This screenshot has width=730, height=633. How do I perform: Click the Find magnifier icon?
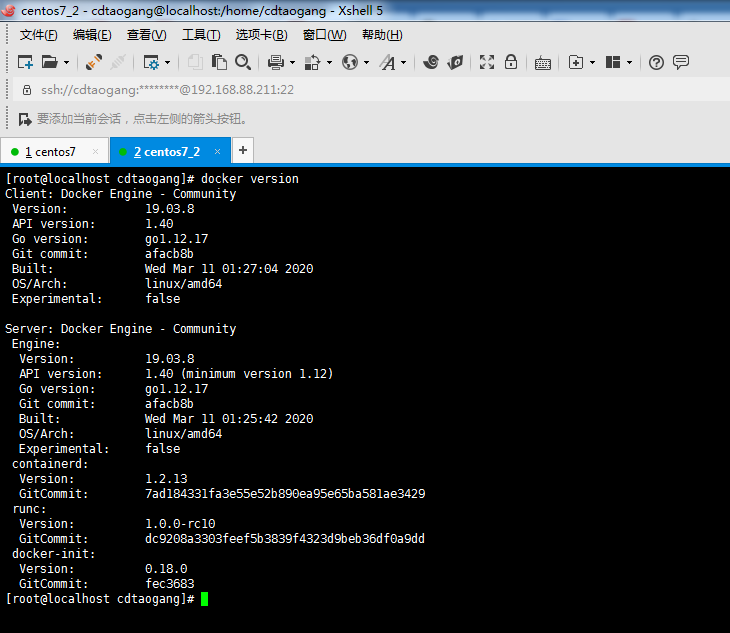pyautogui.click(x=243, y=62)
